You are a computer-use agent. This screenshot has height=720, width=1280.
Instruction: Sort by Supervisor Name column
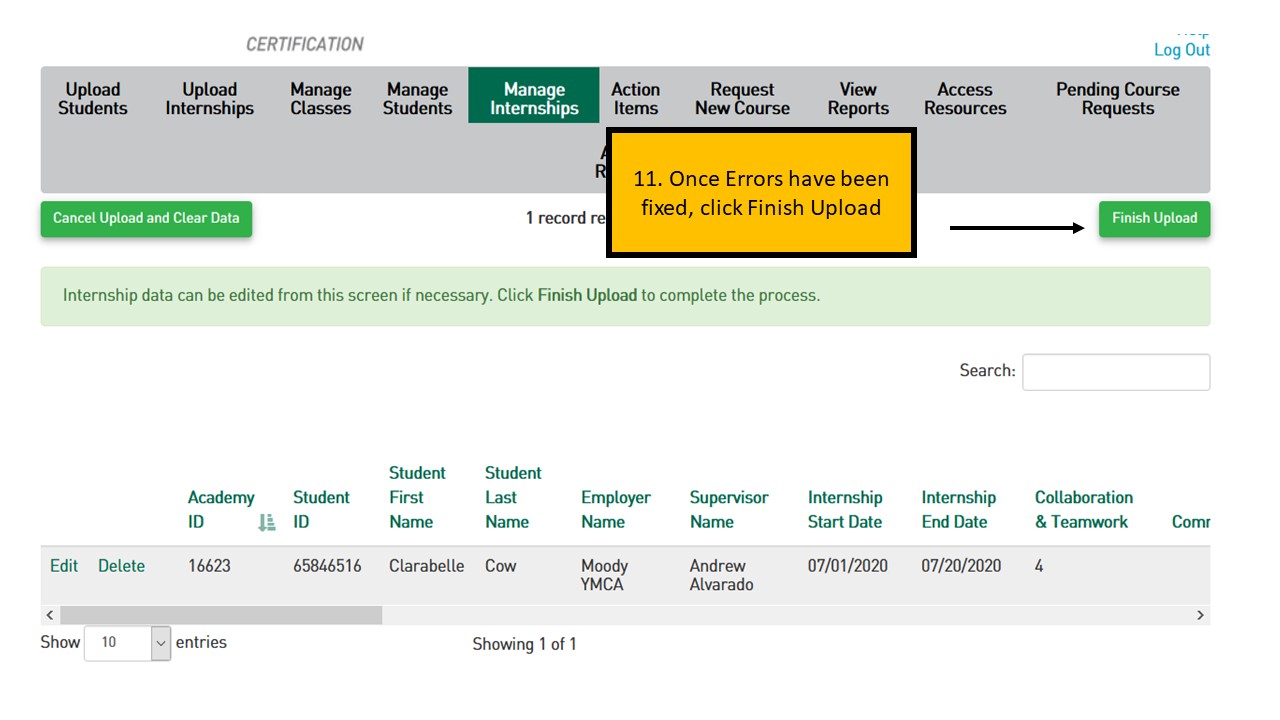point(729,509)
